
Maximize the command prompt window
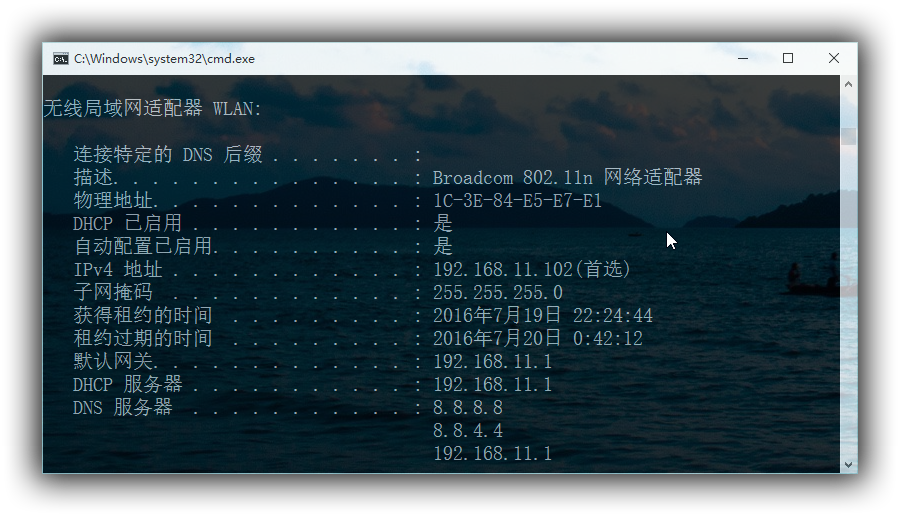(x=788, y=59)
